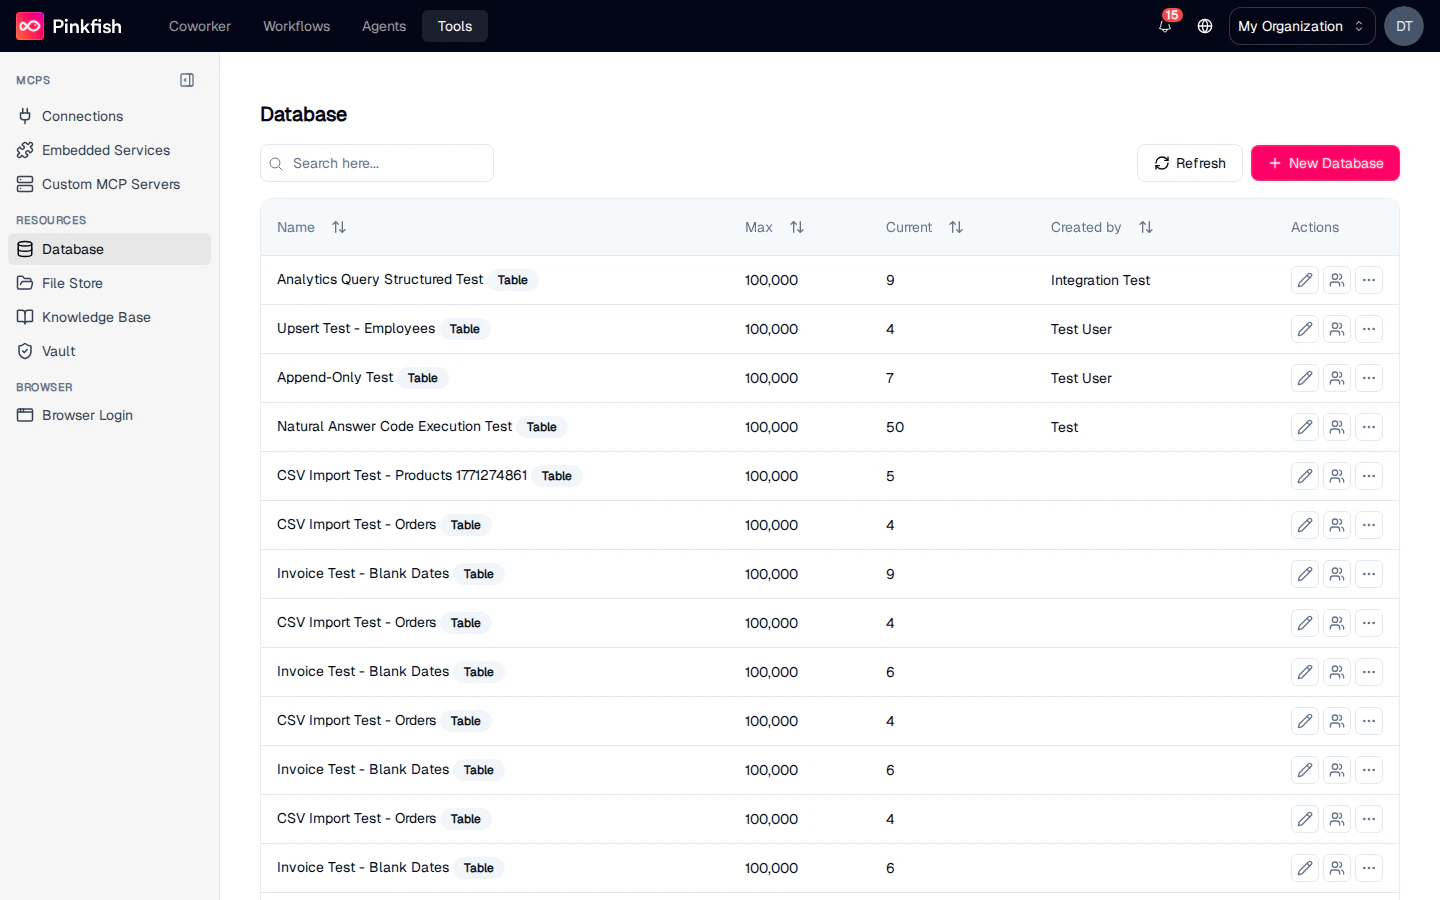
Task: Select the Vault resource in sidebar
Action: tap(57, 351)
